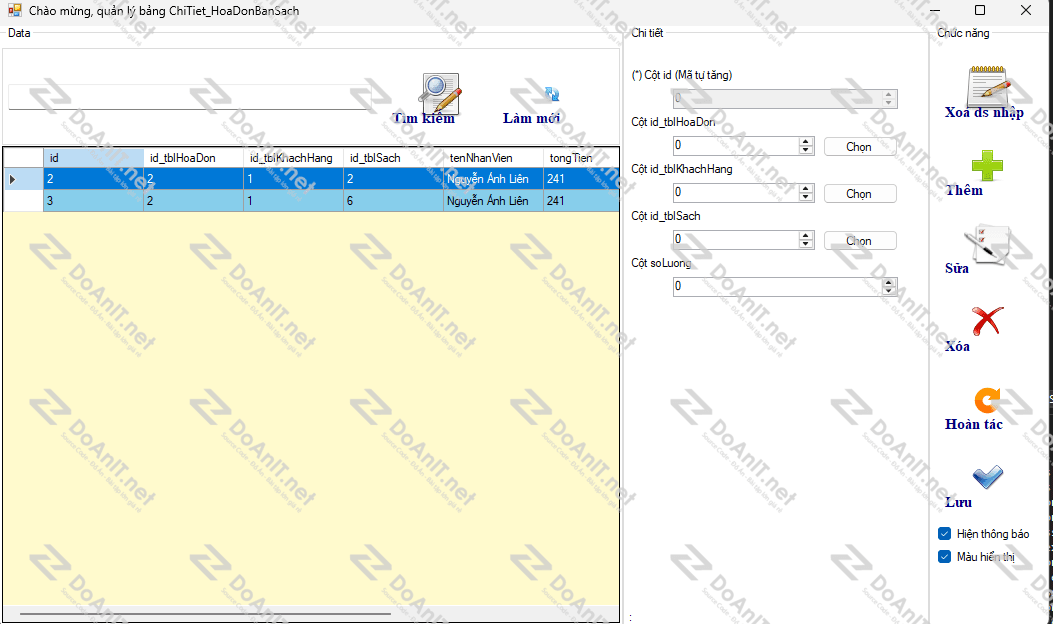Click id_tblHoaDon cell in row id 3
Image resolution: width=1053 pixels, height=624 pixels.
pyautogui.click(x=193, y=201)
